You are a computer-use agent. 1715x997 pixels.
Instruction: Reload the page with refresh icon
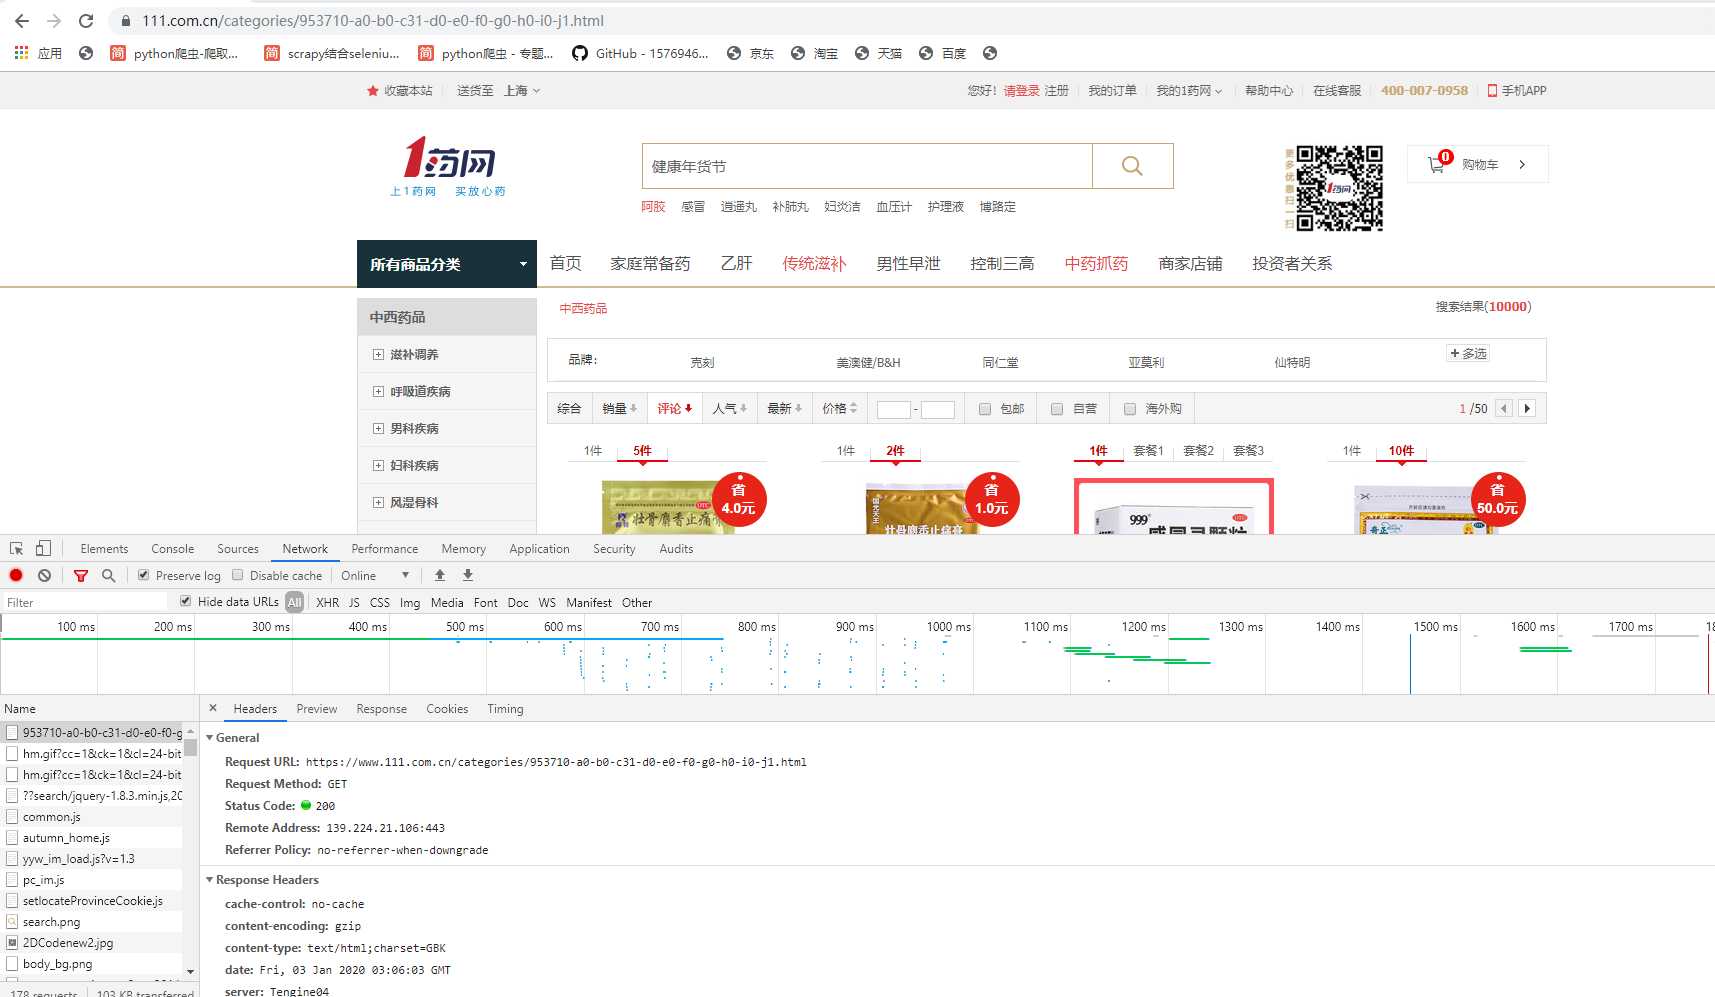86,20
